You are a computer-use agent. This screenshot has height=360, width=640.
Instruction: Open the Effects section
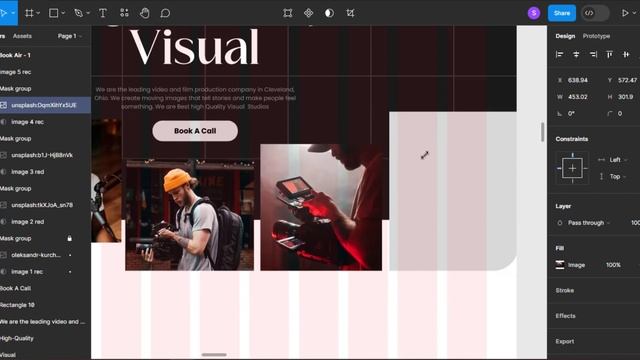565,316
